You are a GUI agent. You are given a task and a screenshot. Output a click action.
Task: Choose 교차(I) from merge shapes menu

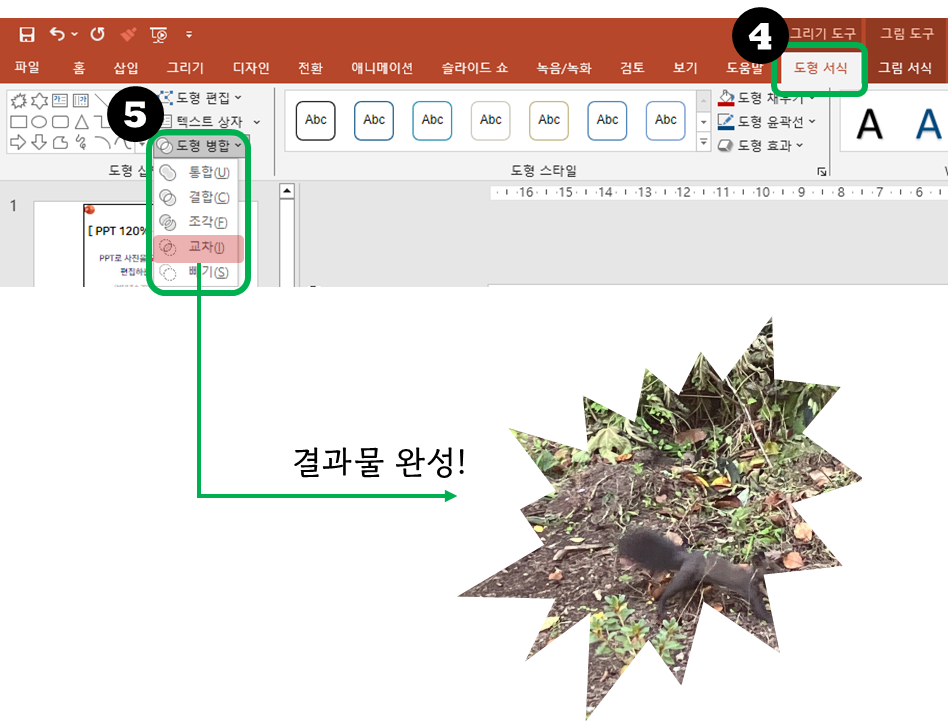(x=199, y=247)
